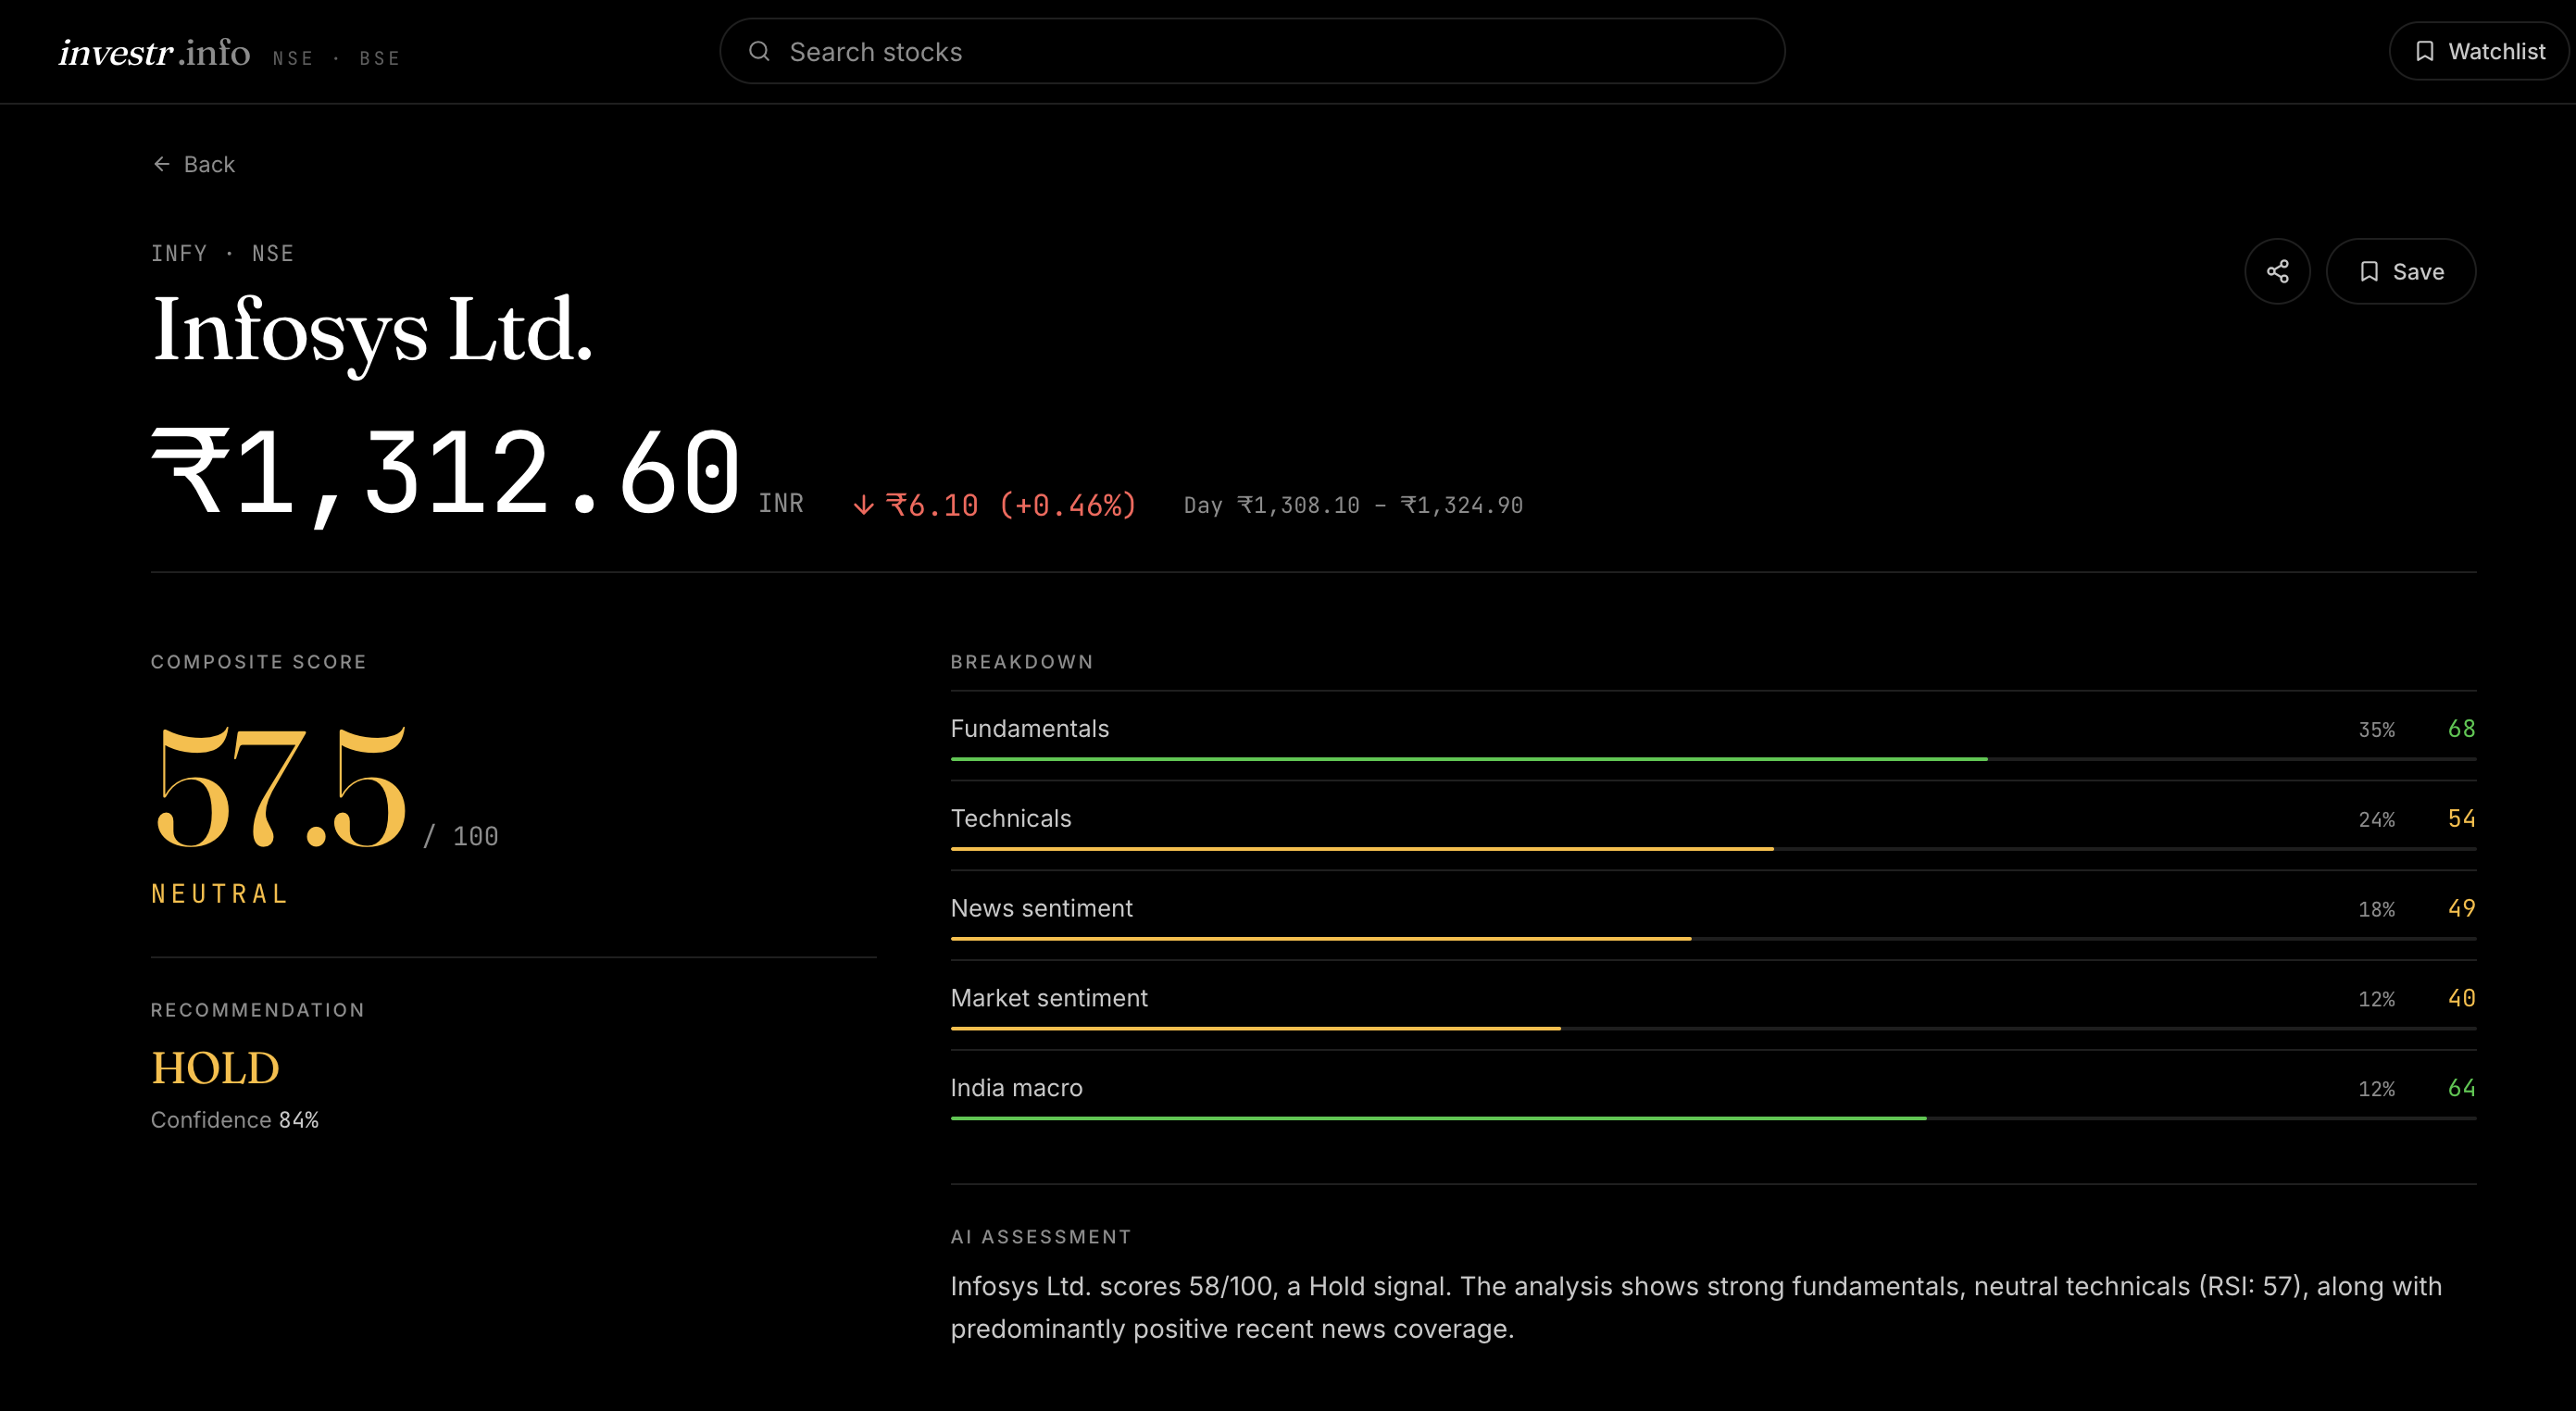
Task: Click the India macro green progress bar
Action: coord(1438,1118)
